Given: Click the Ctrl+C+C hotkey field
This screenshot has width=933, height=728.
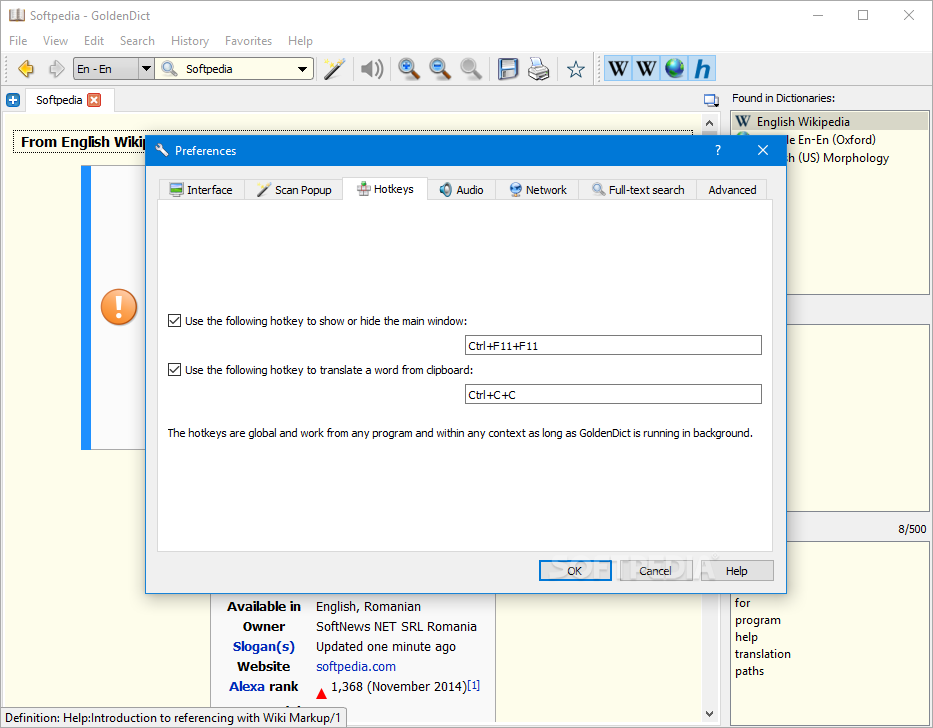Looking at the screenshot, I should pos(613,394).
